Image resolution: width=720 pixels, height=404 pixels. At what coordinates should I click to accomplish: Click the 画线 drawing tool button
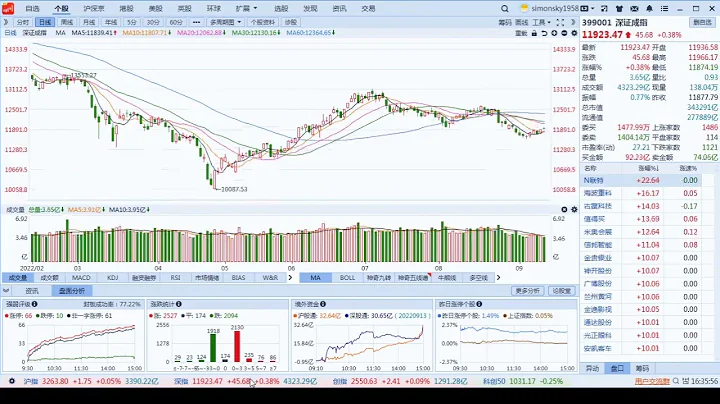521,22
